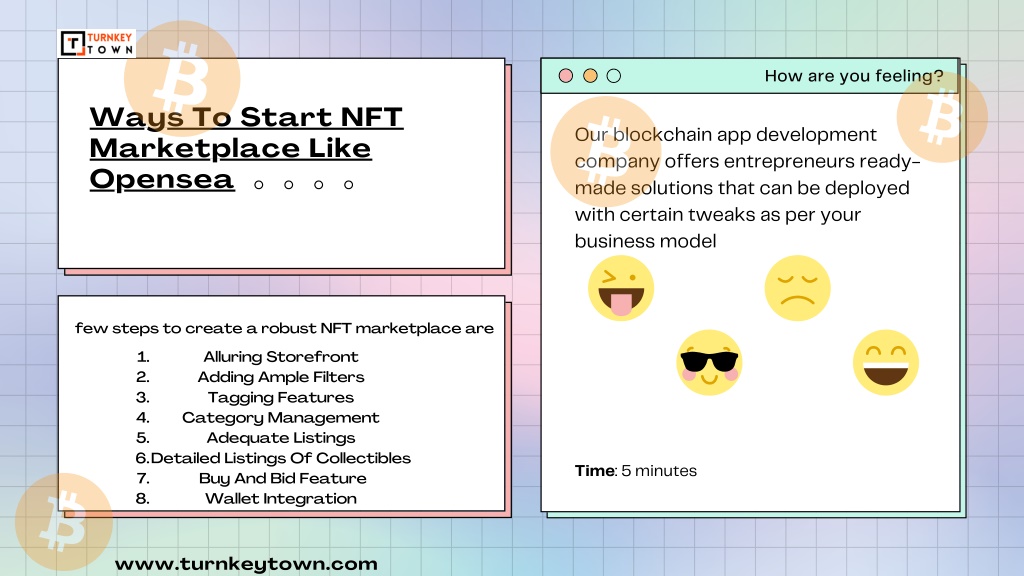This screenshot has width=1024, height=576.
Task: Select the 'Category Management' list item
Action: (281, 417)
